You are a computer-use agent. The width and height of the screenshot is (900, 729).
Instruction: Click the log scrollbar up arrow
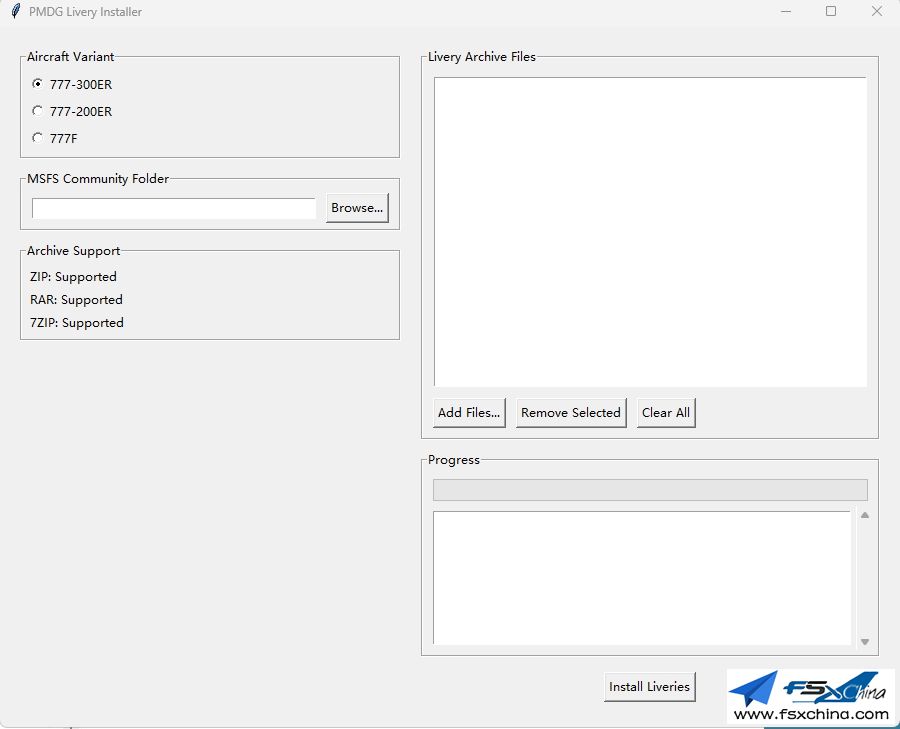[x=865, y=515]
